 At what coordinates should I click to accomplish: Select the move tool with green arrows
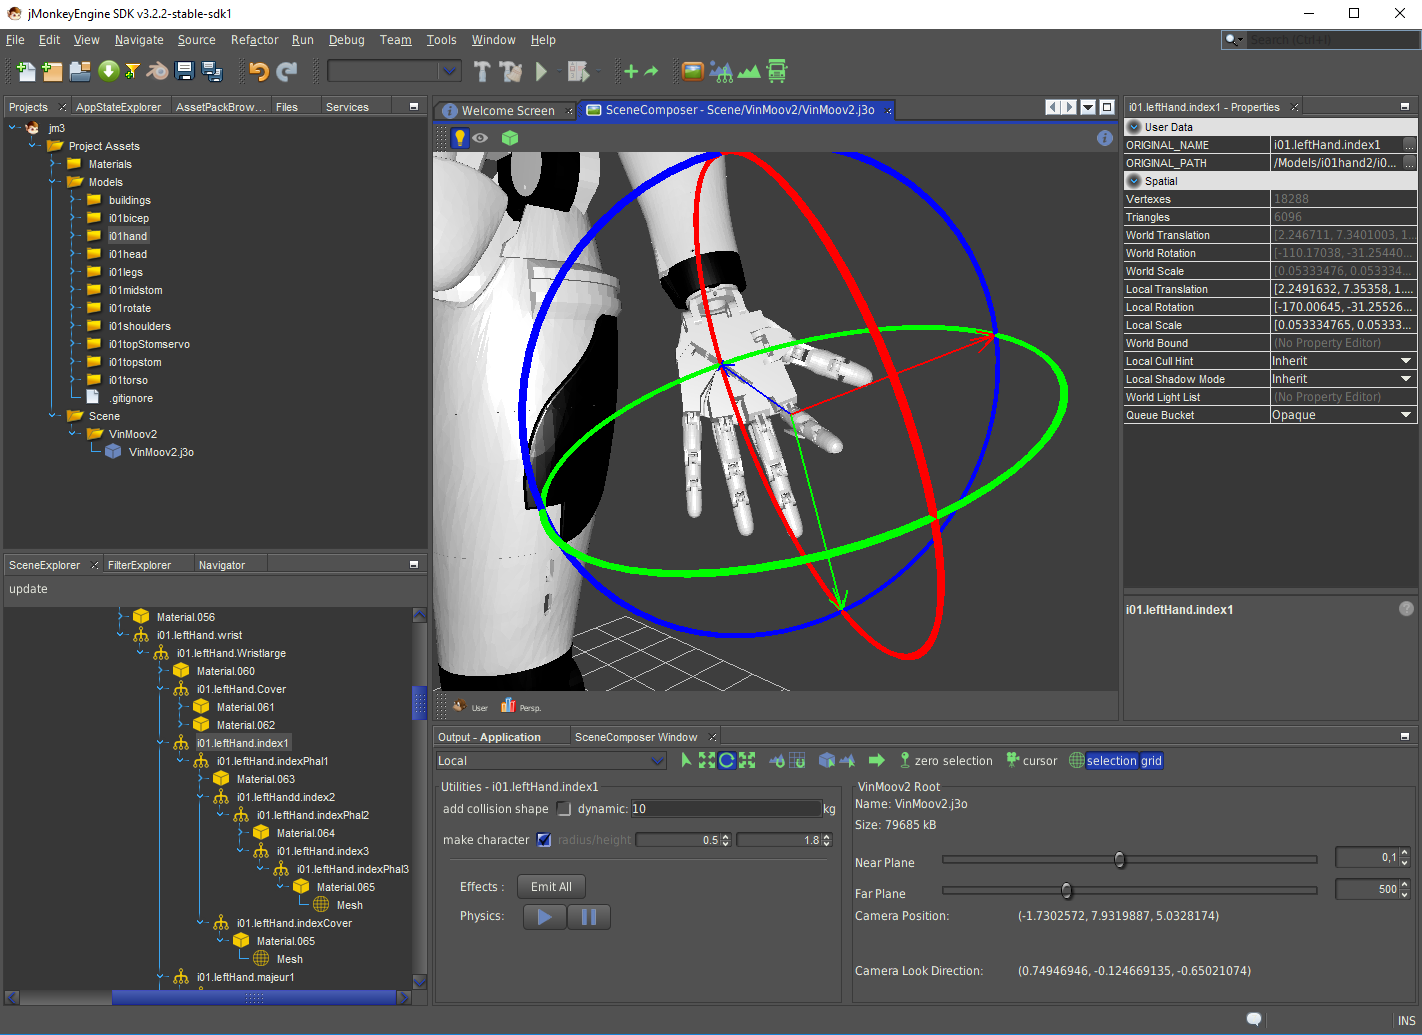click(707, 760)
